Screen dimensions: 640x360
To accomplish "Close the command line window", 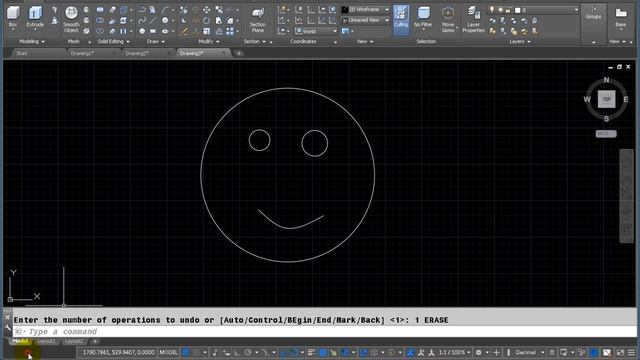I will [7, 317].
